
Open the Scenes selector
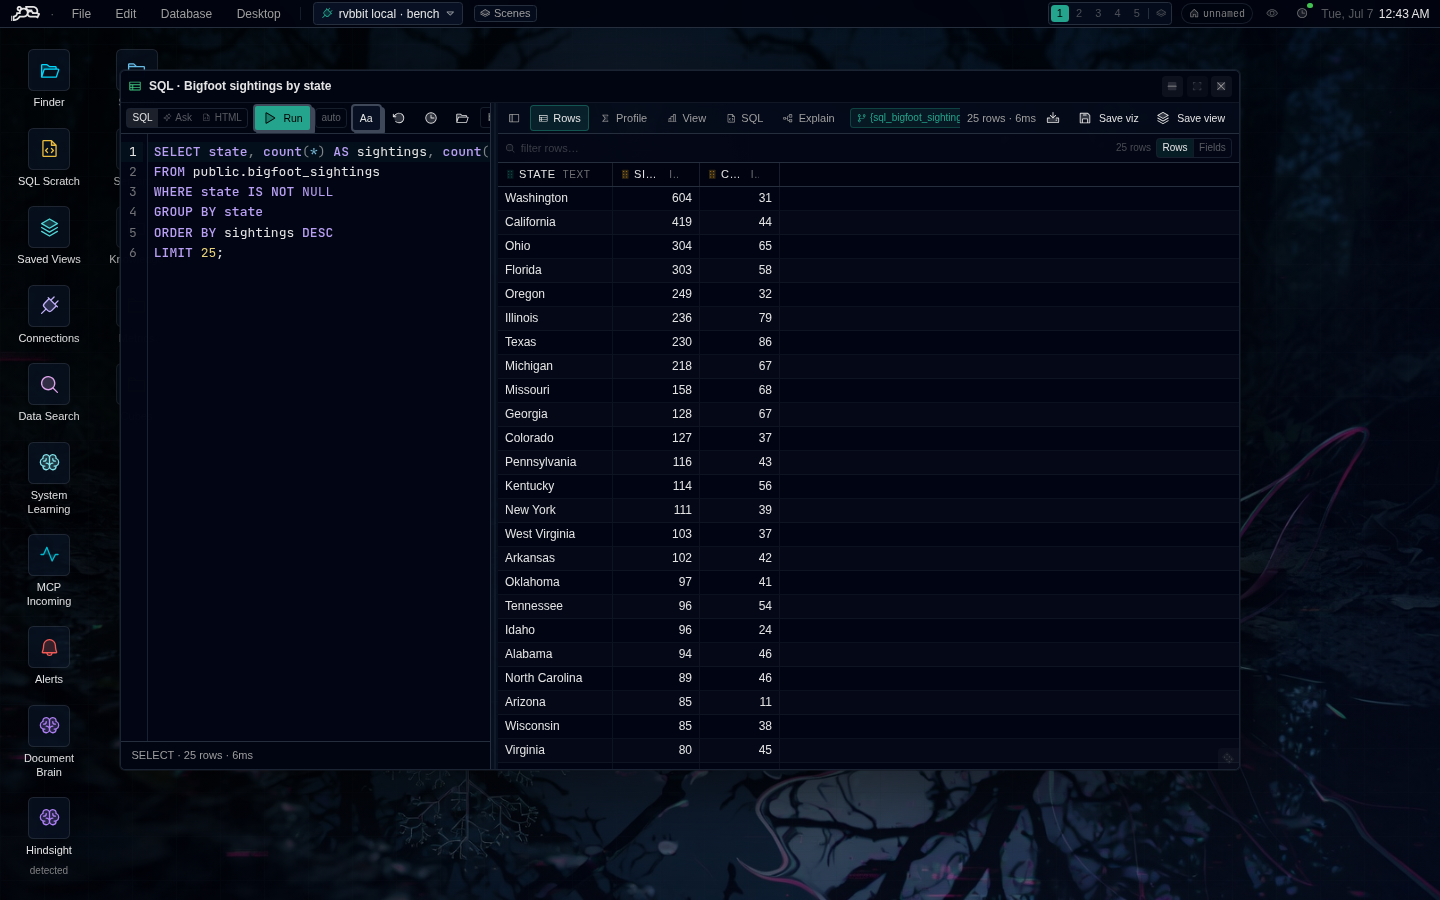point(505,13)
